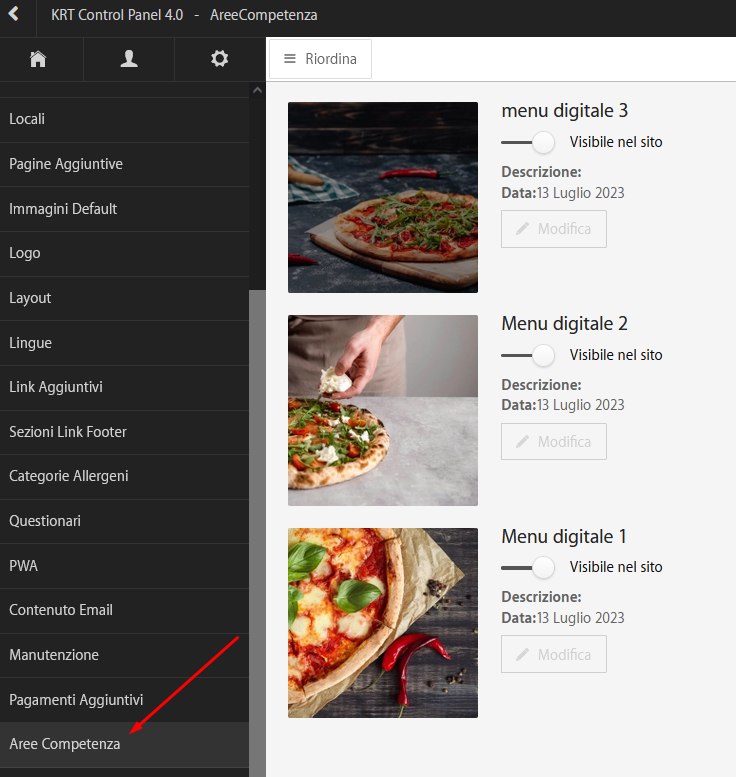Select Lingue in the sidebar
Viewport: 736px width, 777px height.
124,343
